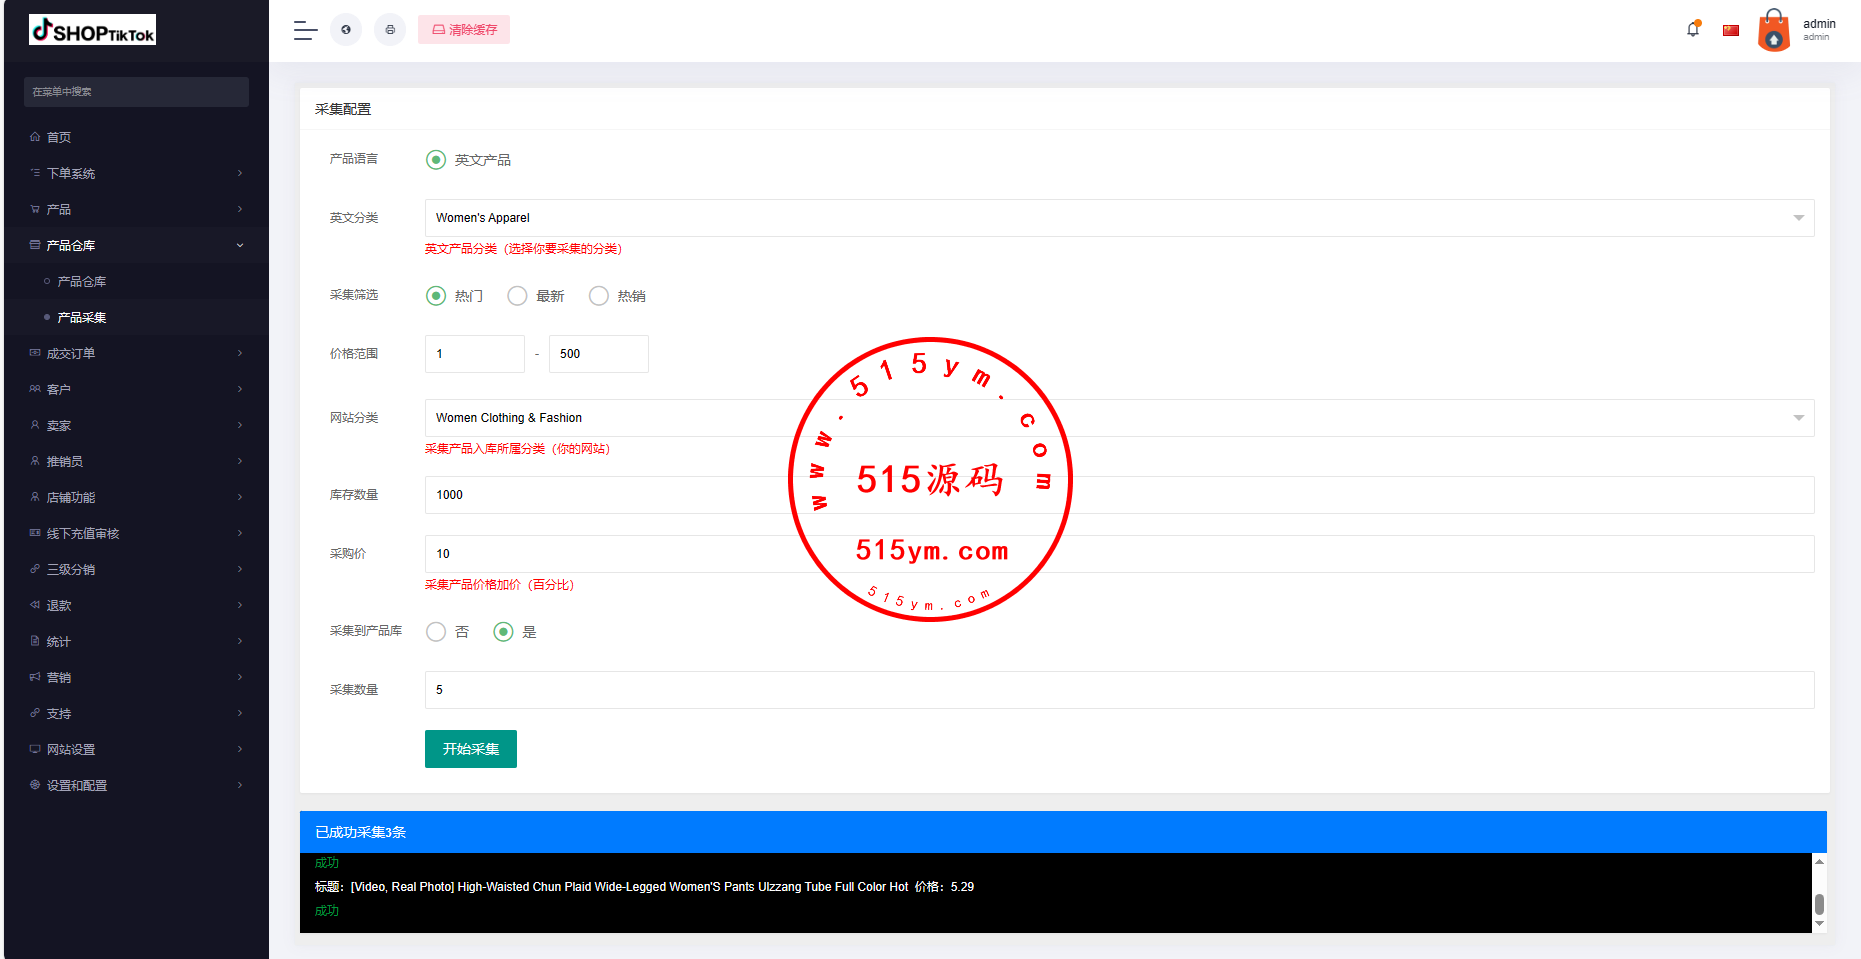Viewport: 1861px width, 959px height.
Task: Toggle the sidebar hamburger menu icon
Action: pyautogui.click(x=305, y=30)
